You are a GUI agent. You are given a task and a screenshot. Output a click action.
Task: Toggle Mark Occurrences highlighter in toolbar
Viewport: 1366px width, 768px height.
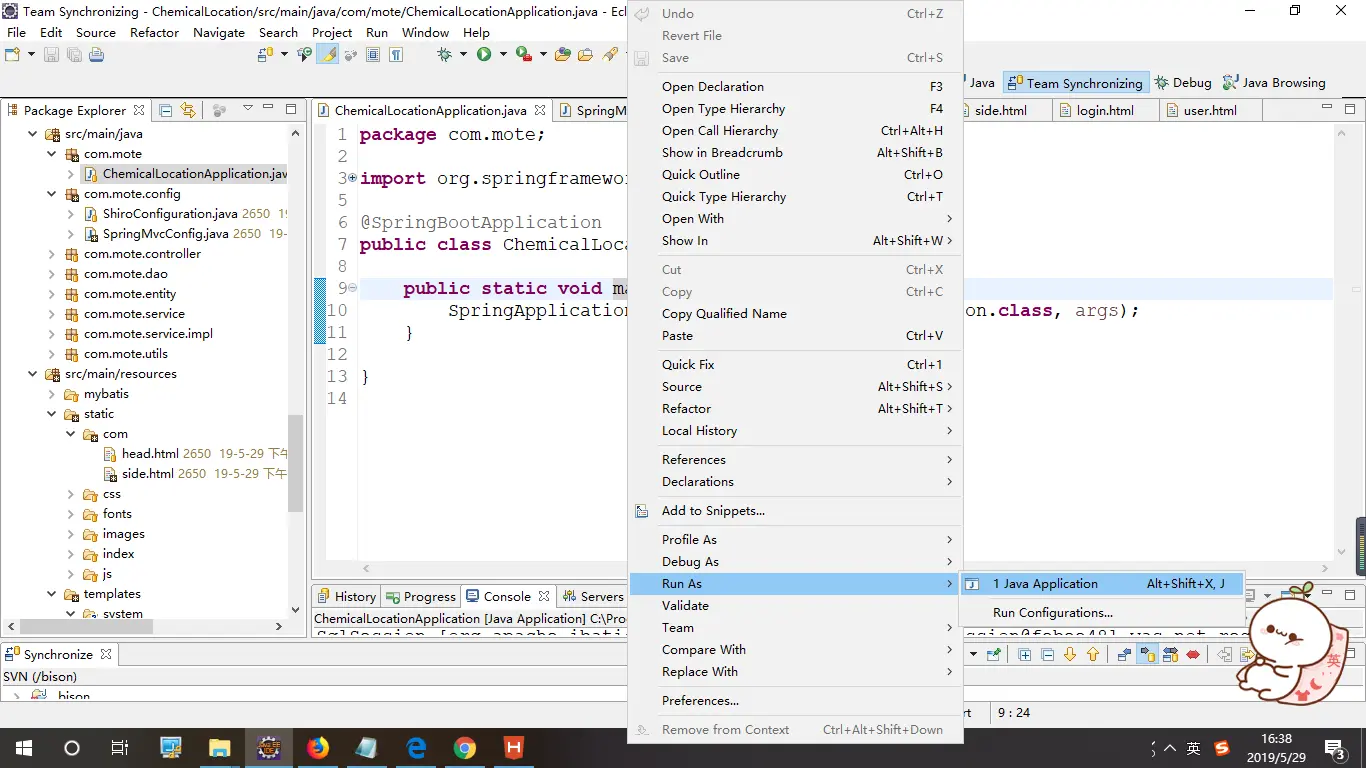pos(328,54)
